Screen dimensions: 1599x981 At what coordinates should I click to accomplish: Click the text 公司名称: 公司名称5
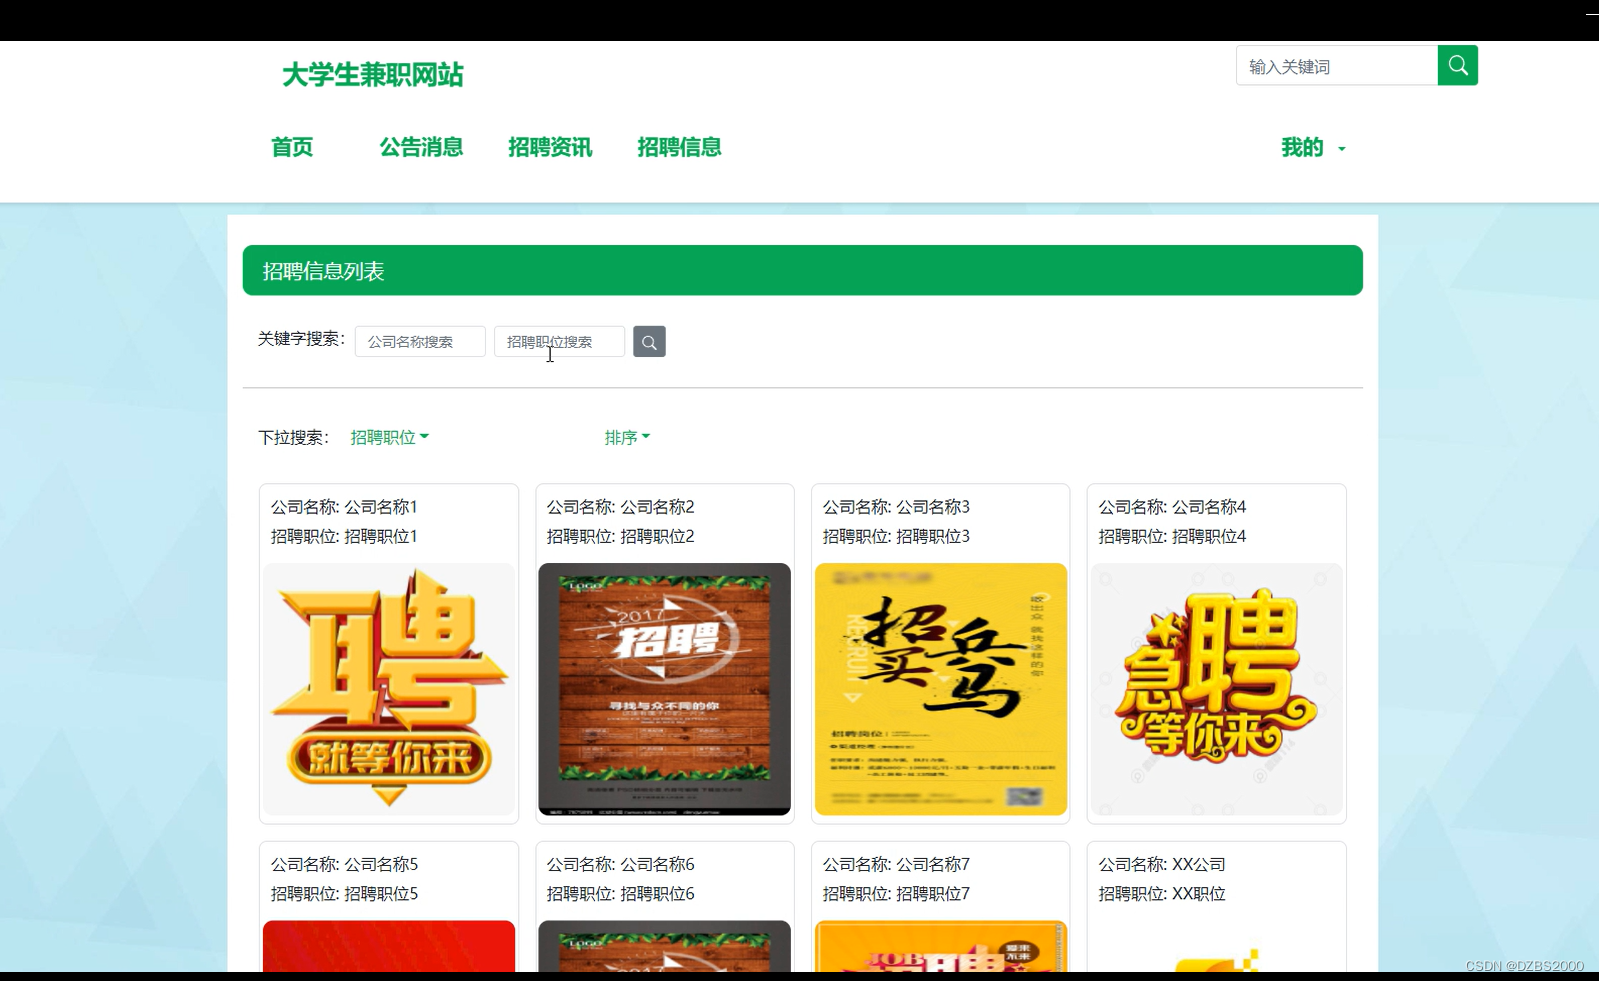coord(344,864)
